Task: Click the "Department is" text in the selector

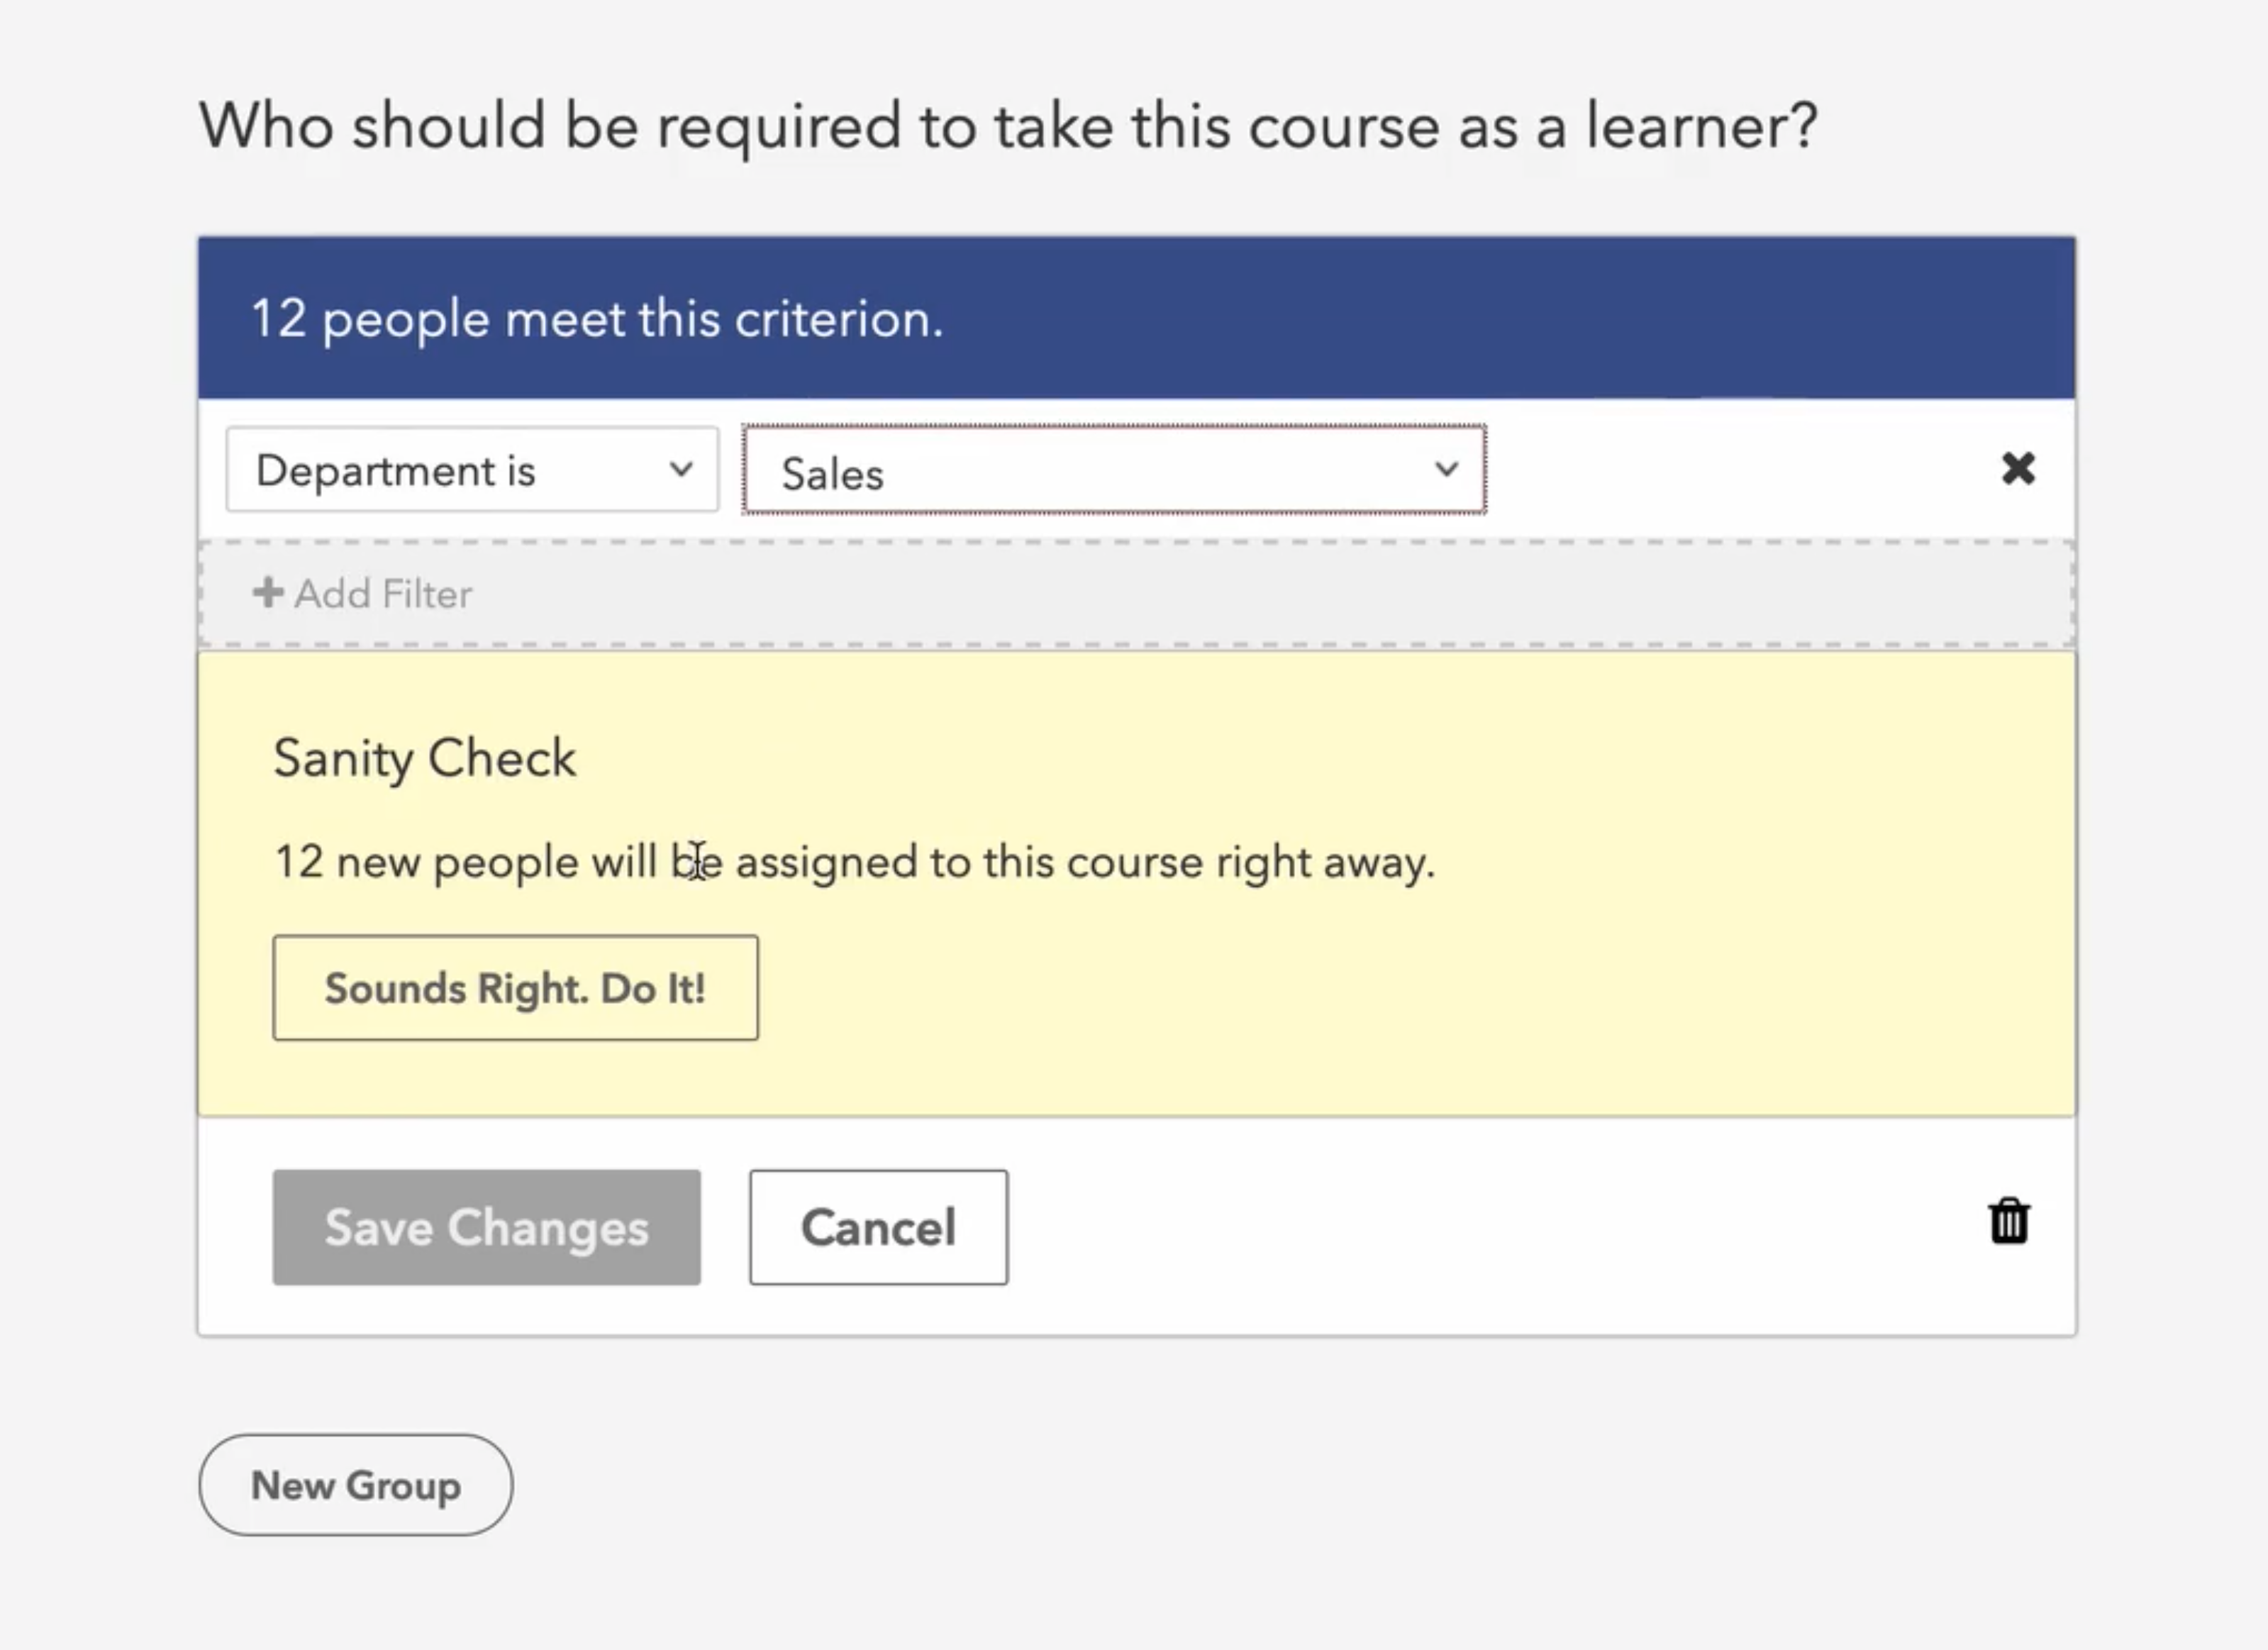Action: coord(396,471)
